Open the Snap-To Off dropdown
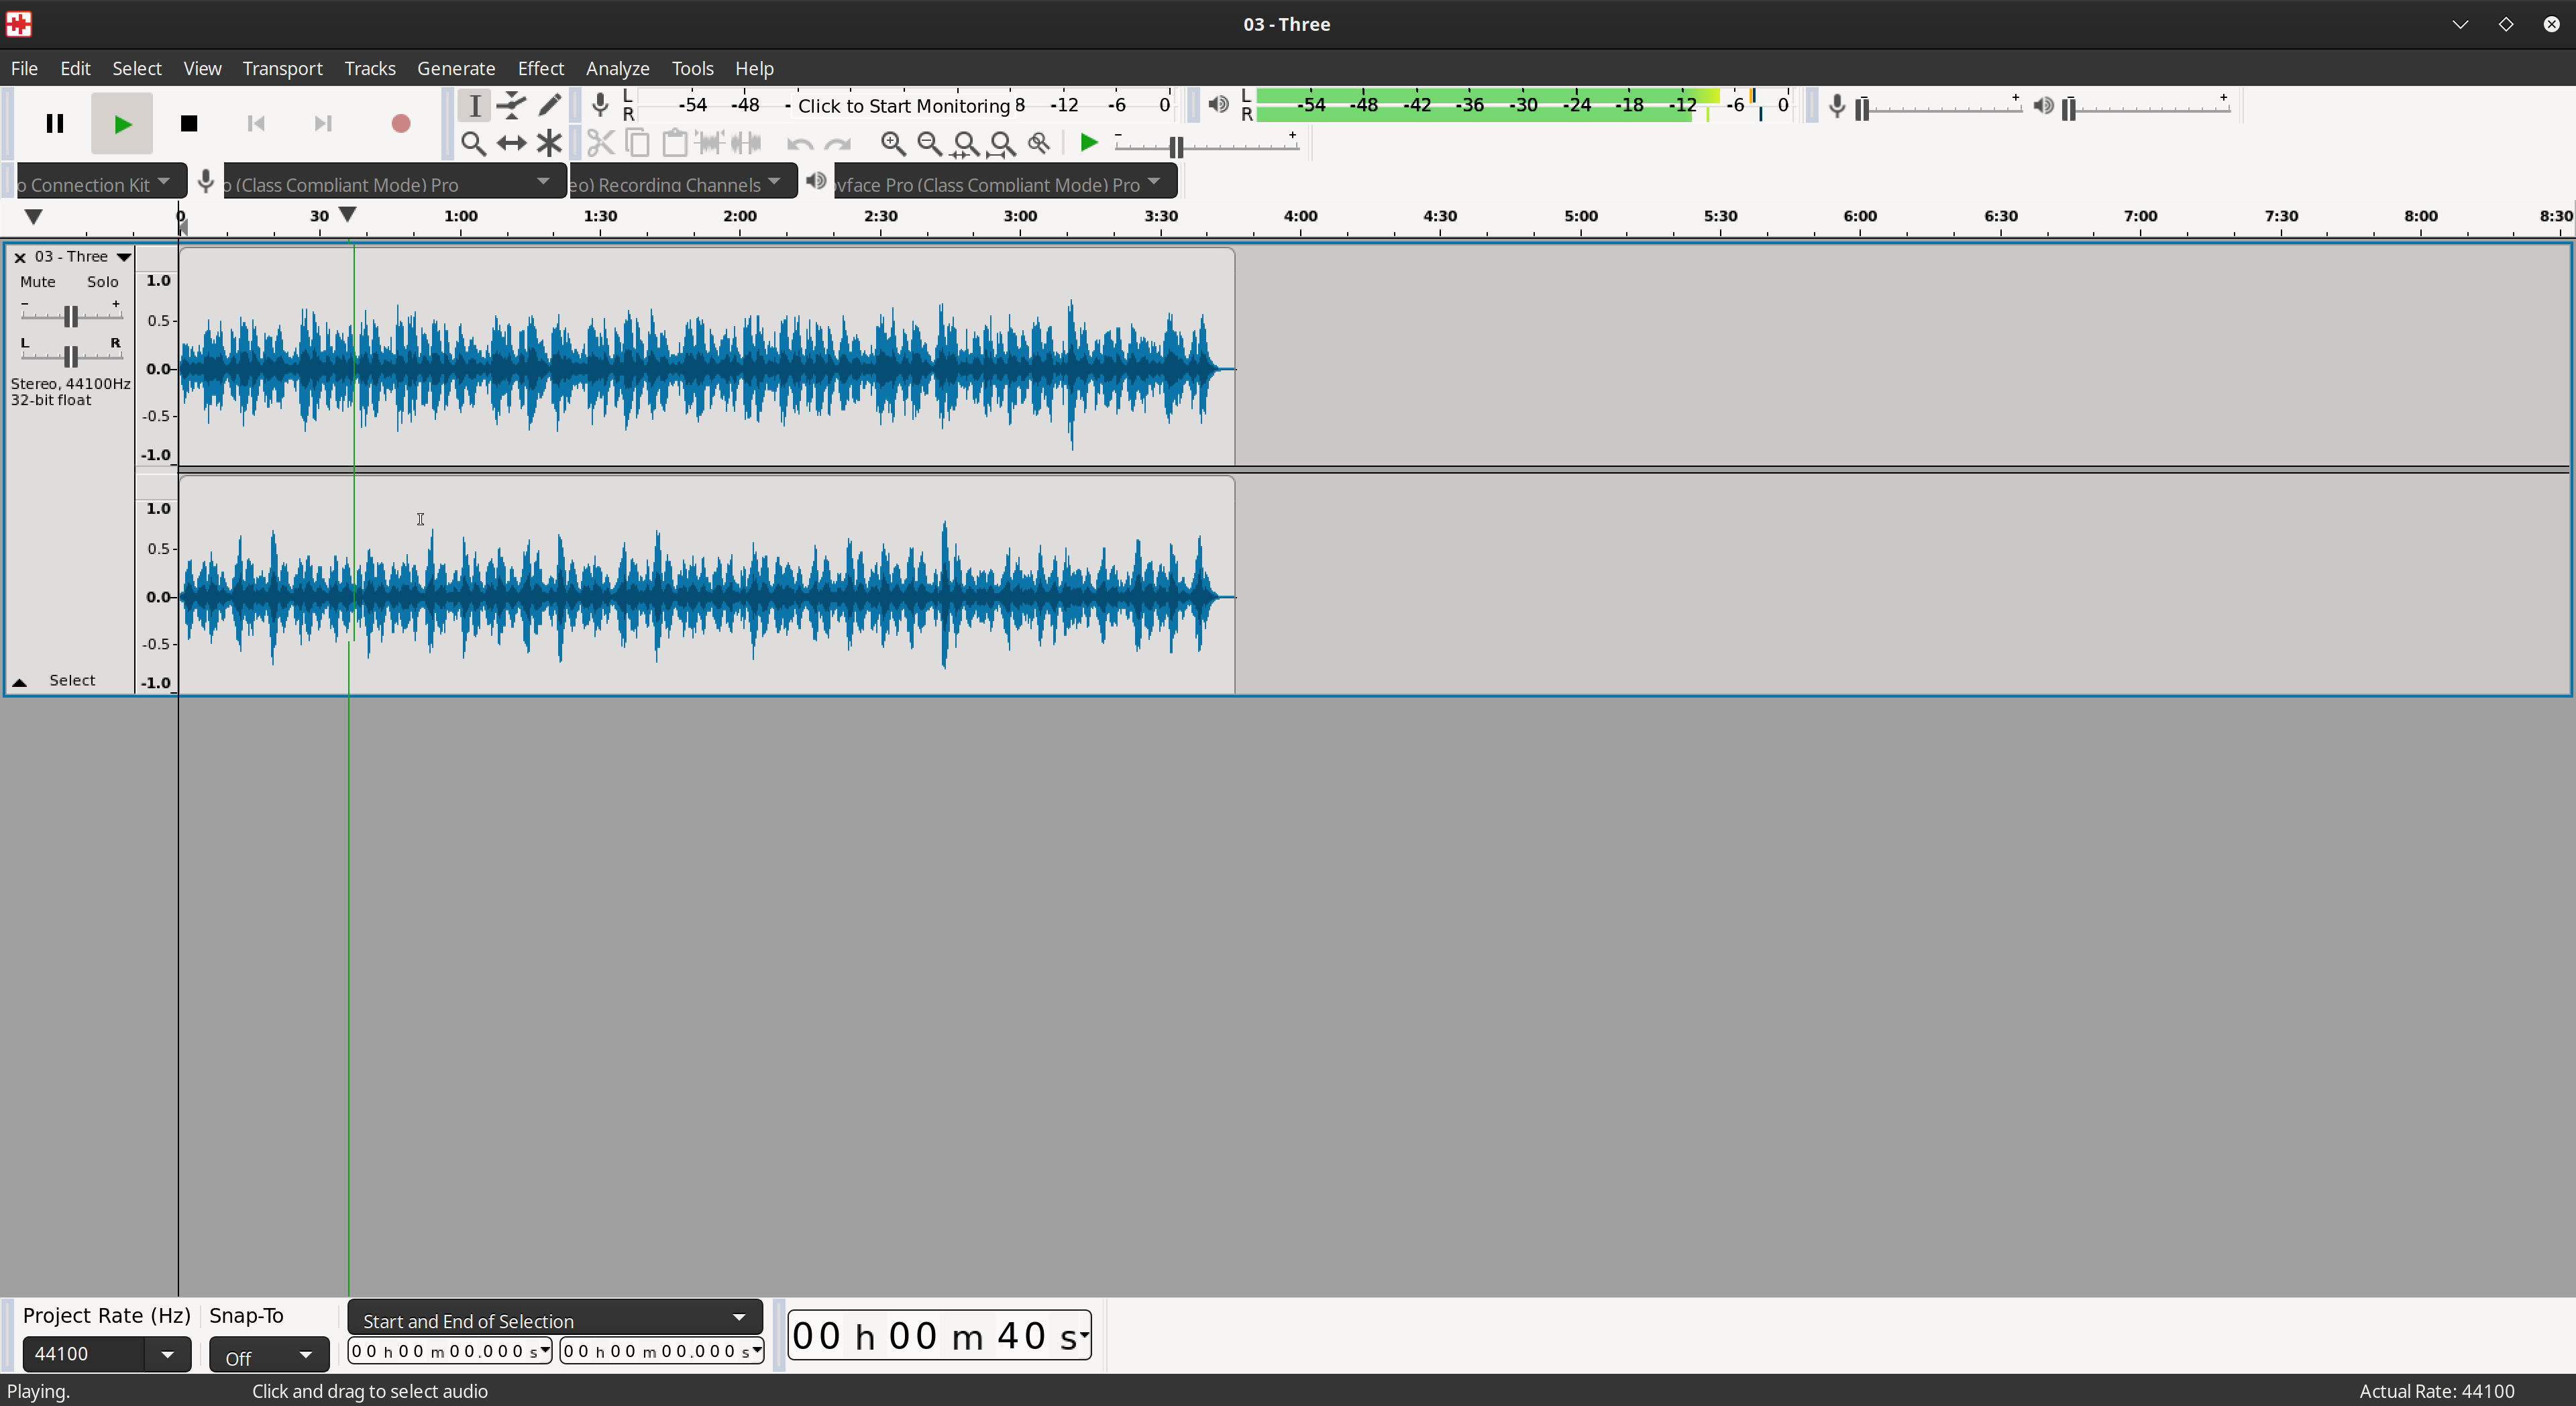The image size is (2576, 1406). click(x=269, y=1356)
